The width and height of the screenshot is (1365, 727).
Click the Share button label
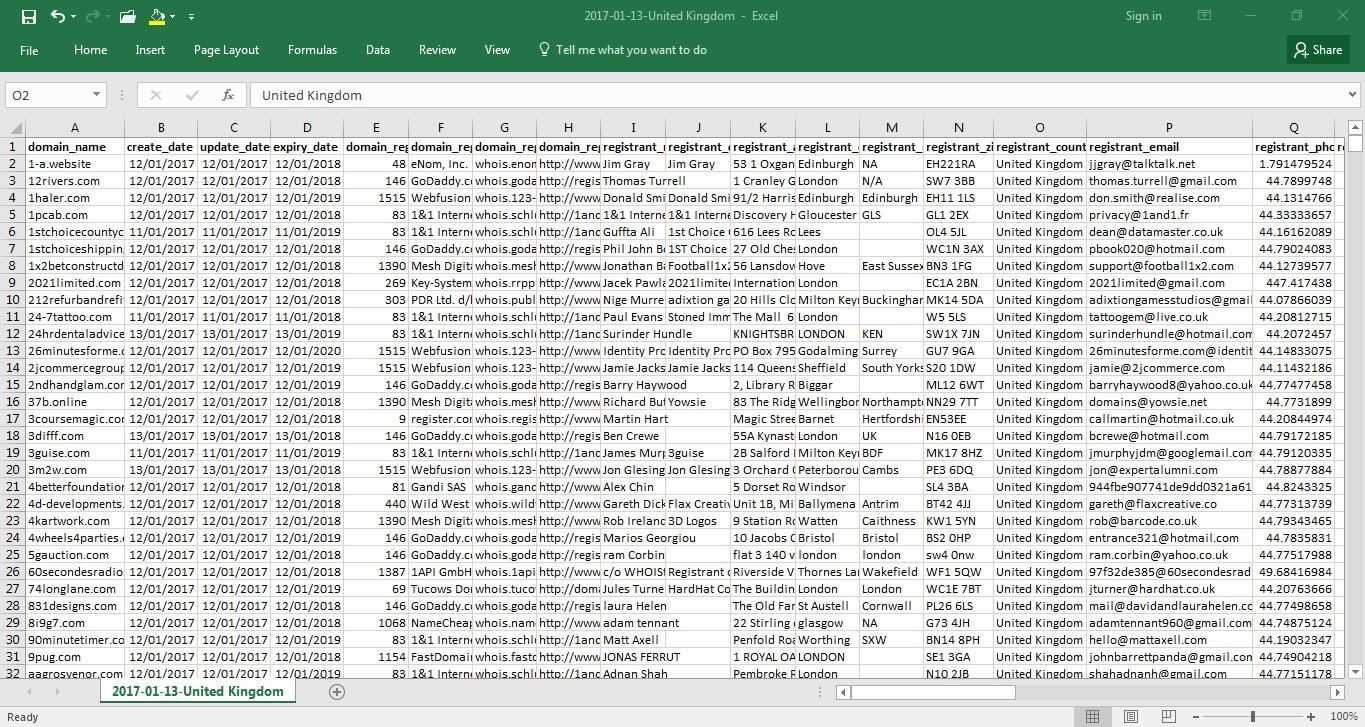pyautogui.click(x=1327, y=50)
